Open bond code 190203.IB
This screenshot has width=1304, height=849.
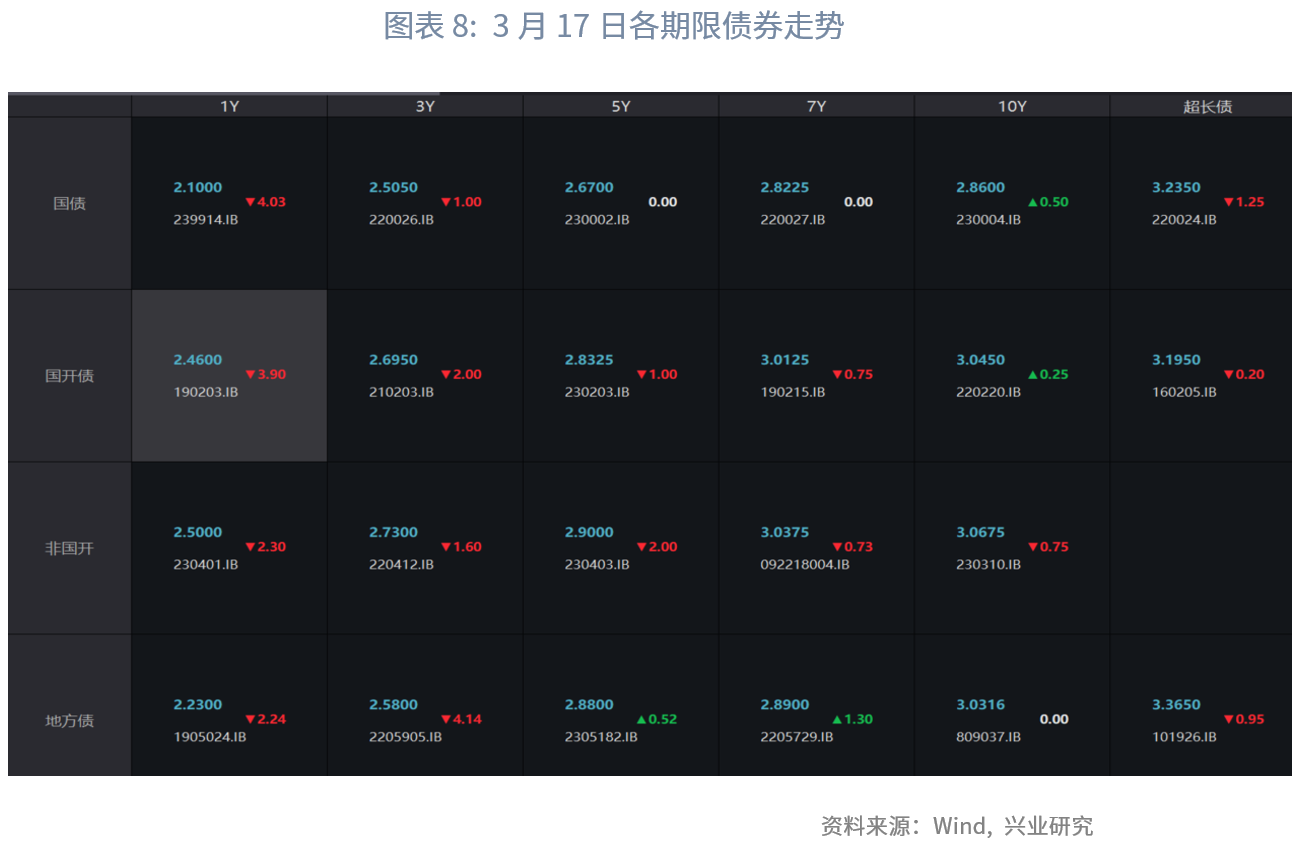pyautogui.click(x=206, y=392)
